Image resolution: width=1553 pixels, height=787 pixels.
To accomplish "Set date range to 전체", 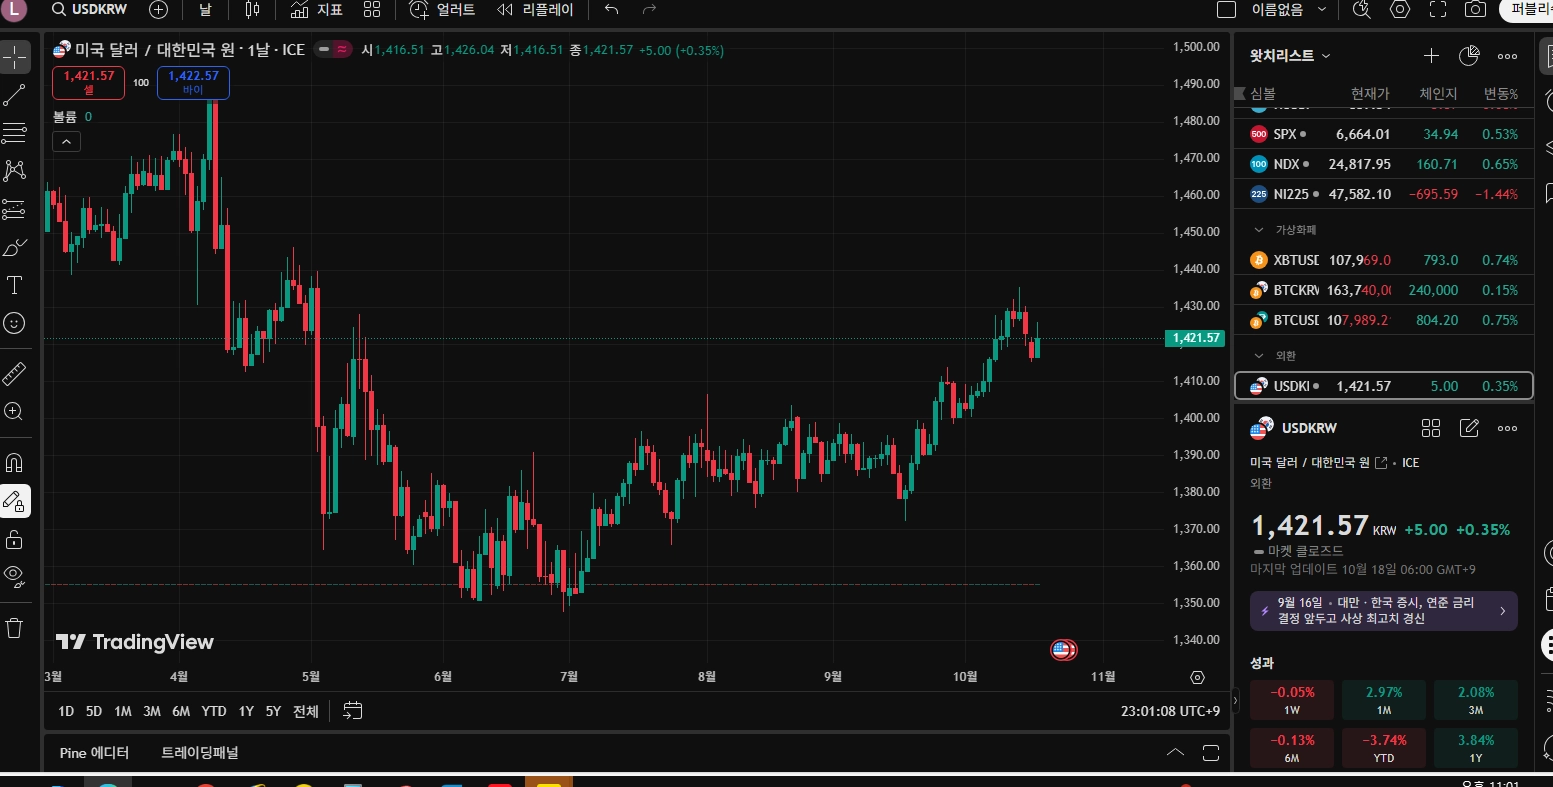I will pos(306,711).
